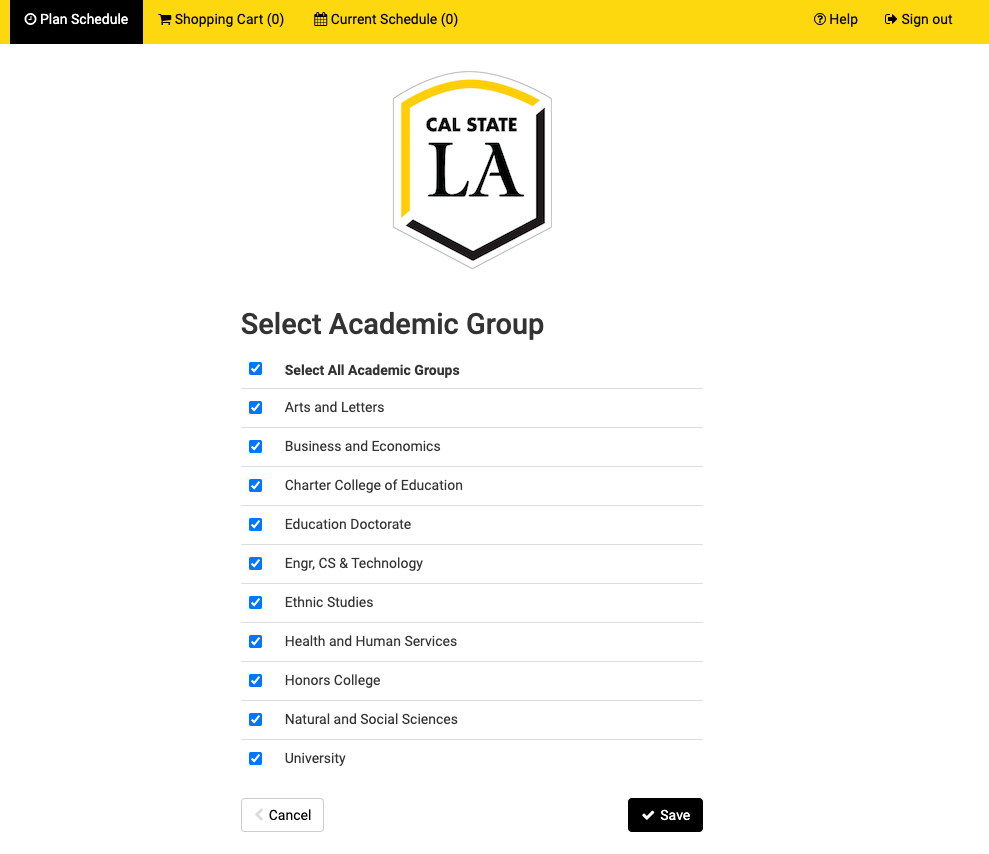Deselect the Engr, CS & Technology group
The height and width of the screenshot is (854, 989).
pyautogui.click(x=256, y=563)
